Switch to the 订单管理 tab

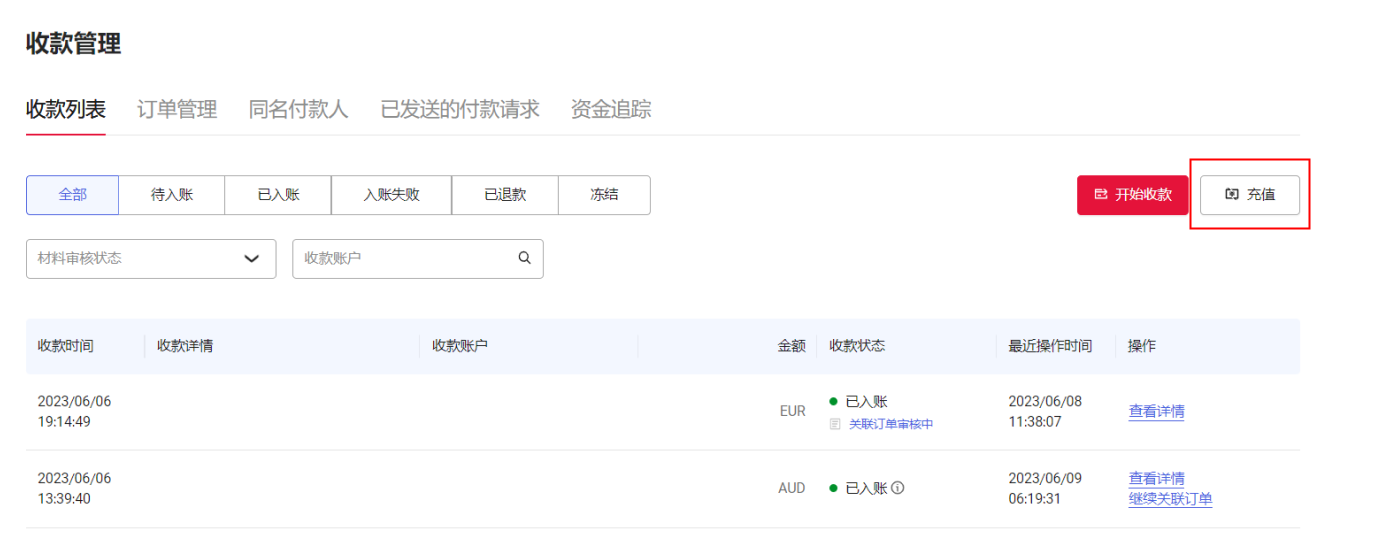pyautogui.click(x=177, y=110)
